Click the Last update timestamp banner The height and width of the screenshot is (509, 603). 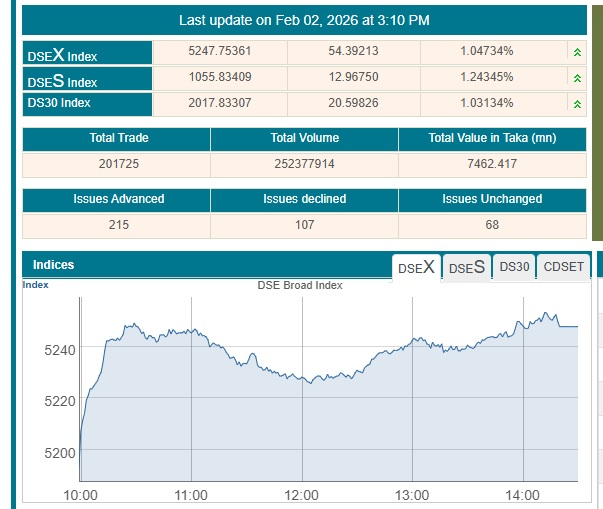(304, 20)
